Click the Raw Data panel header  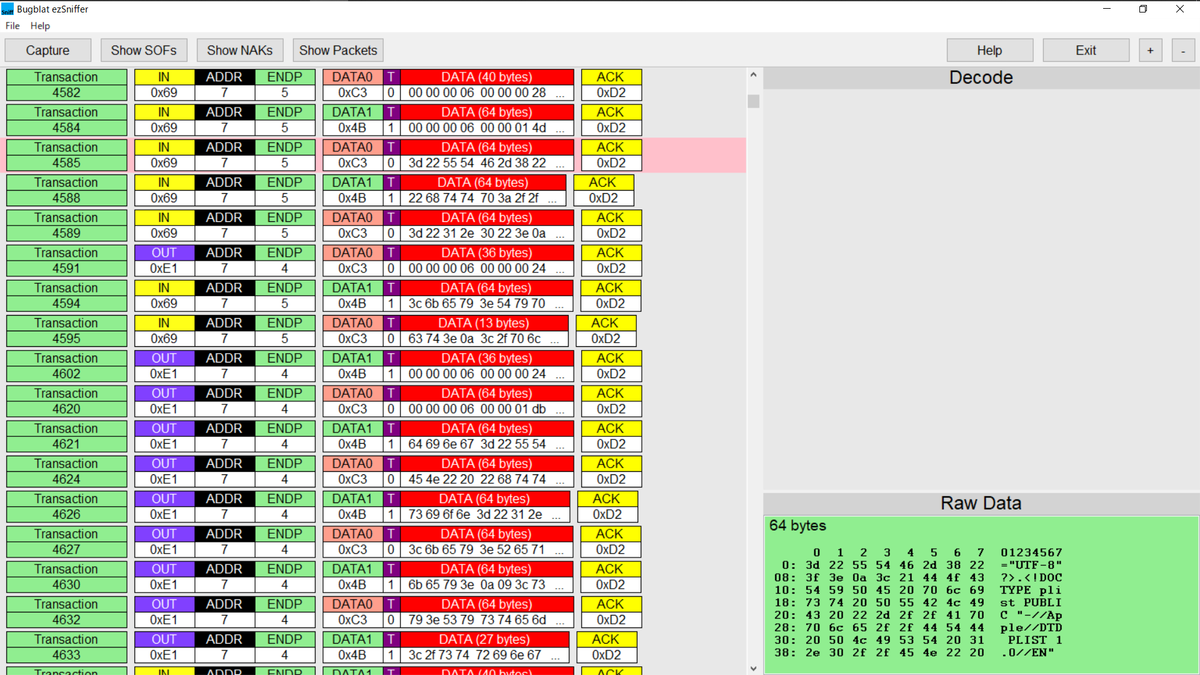(x=981, y=503)
